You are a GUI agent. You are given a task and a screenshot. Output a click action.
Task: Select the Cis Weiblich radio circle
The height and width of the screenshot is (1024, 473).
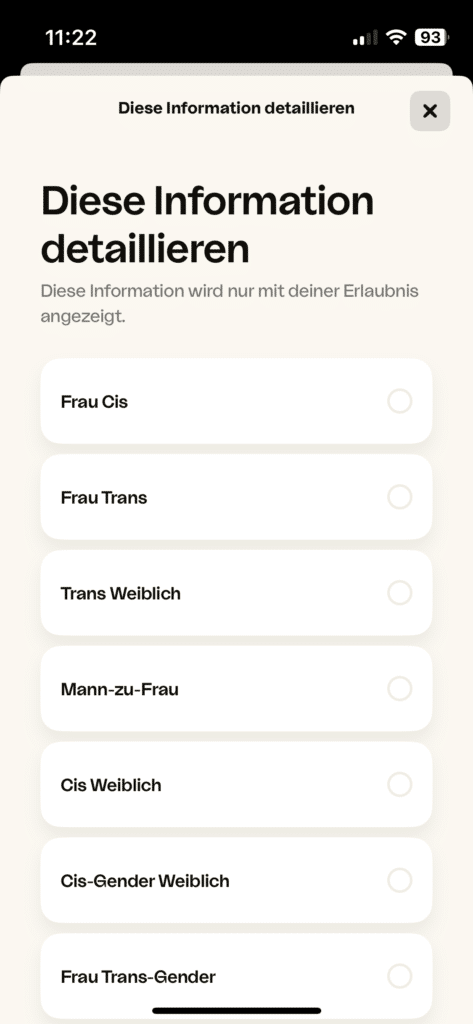[400, 784]
